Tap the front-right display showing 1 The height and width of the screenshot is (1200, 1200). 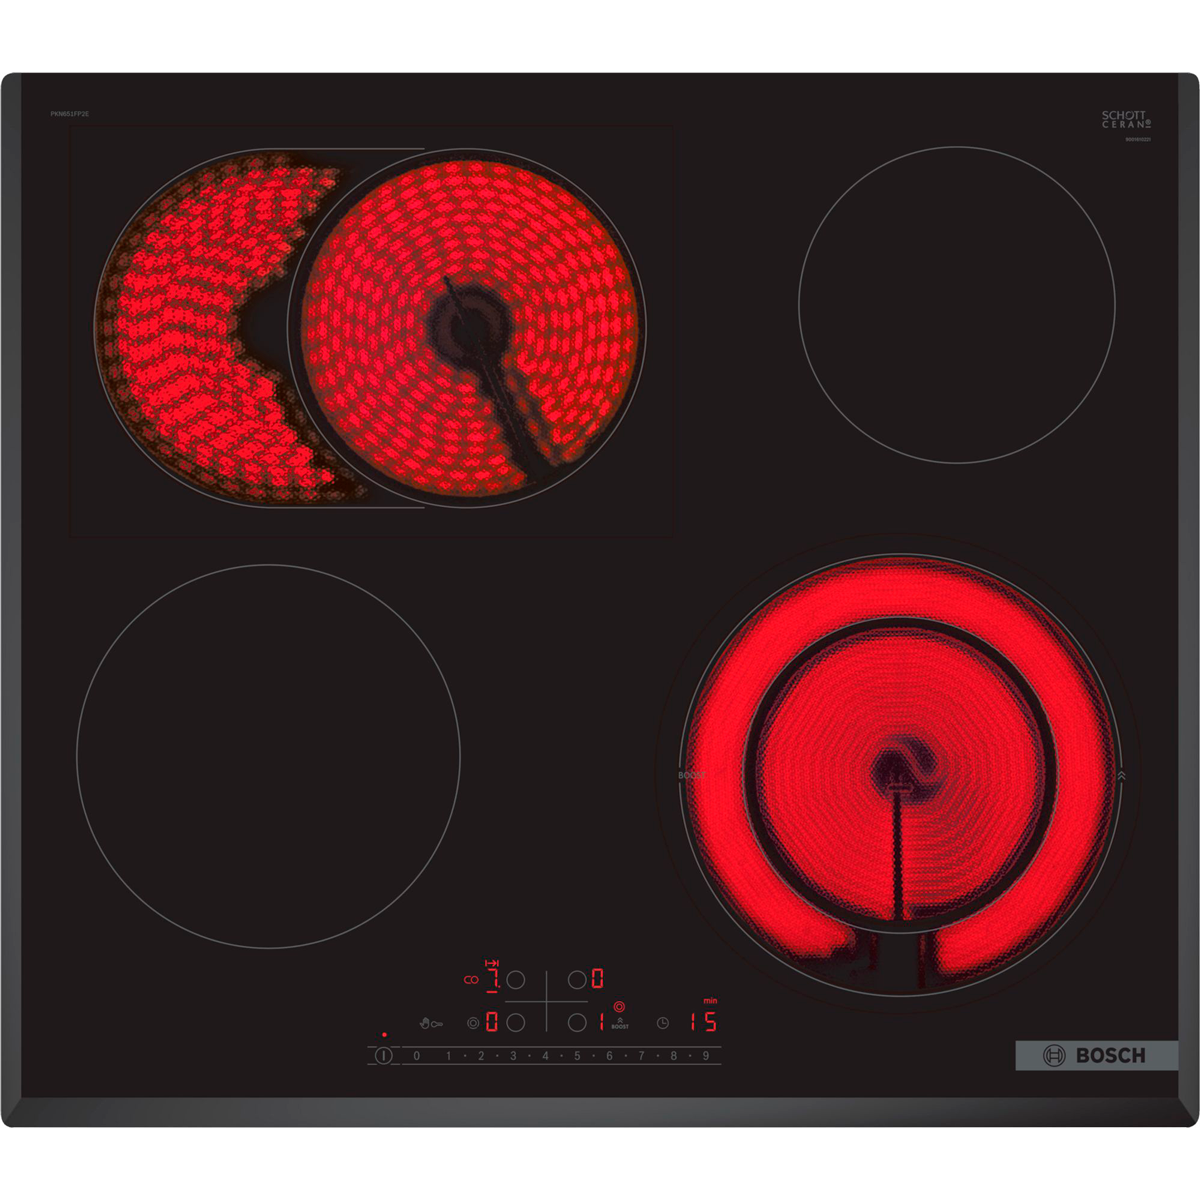tap(601, 1022)
